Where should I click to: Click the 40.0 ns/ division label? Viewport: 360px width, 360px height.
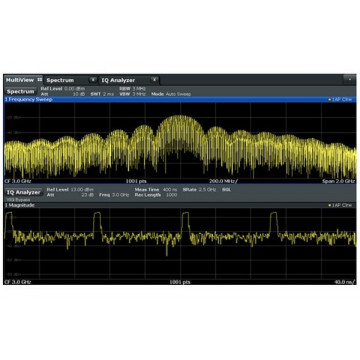point(345,282)
